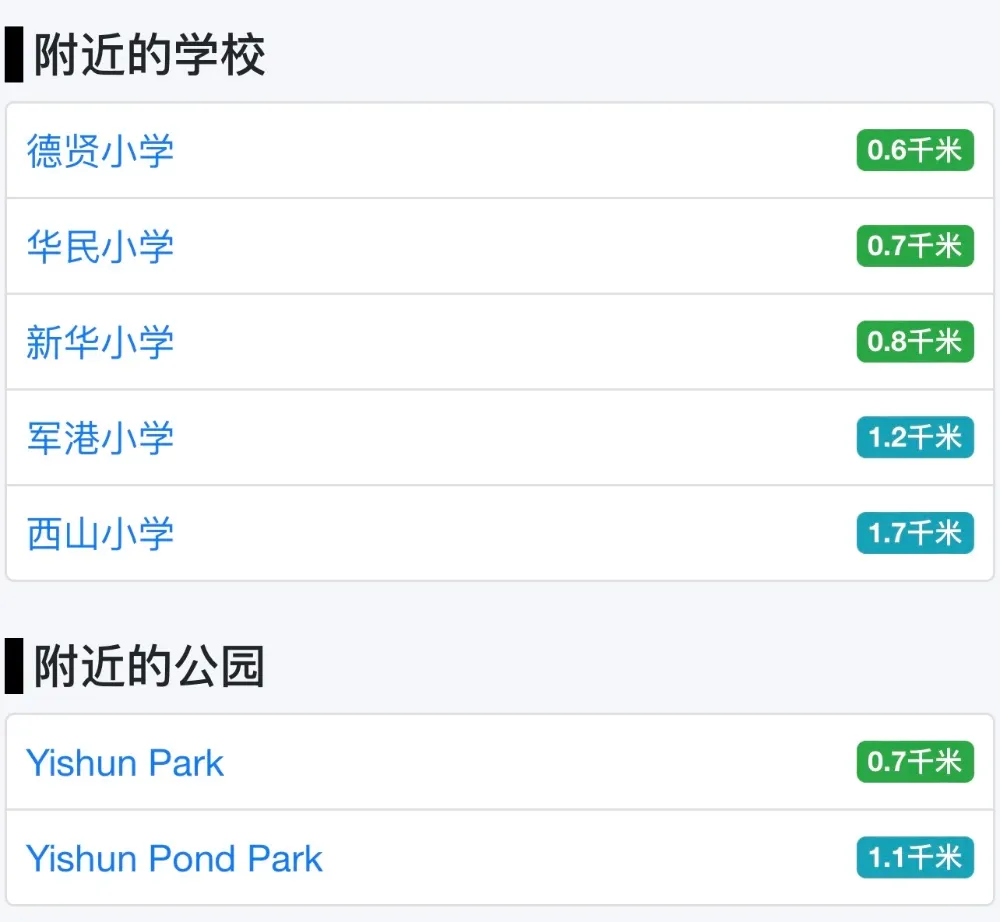Click the 1.7千米 distance badge
The width and height of the screenshot is (1000, 922).
(x=915, y=532)
